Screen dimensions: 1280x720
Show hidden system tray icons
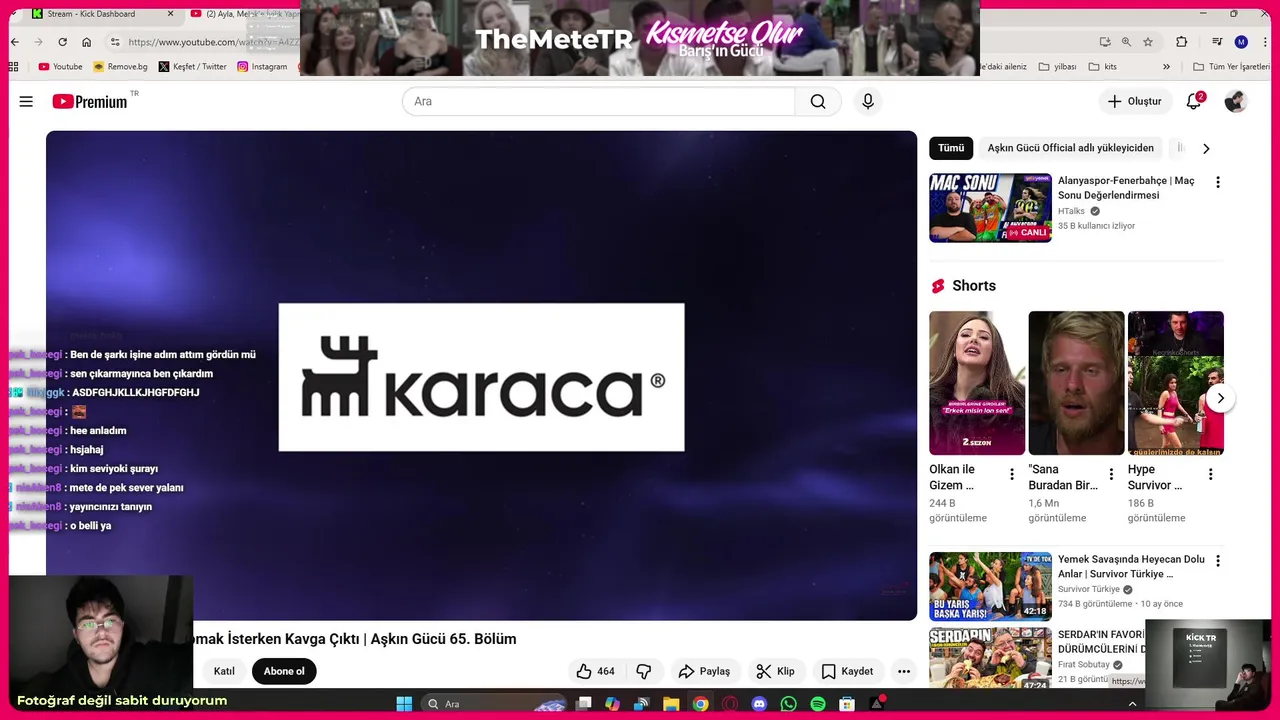coord(1132,704)
